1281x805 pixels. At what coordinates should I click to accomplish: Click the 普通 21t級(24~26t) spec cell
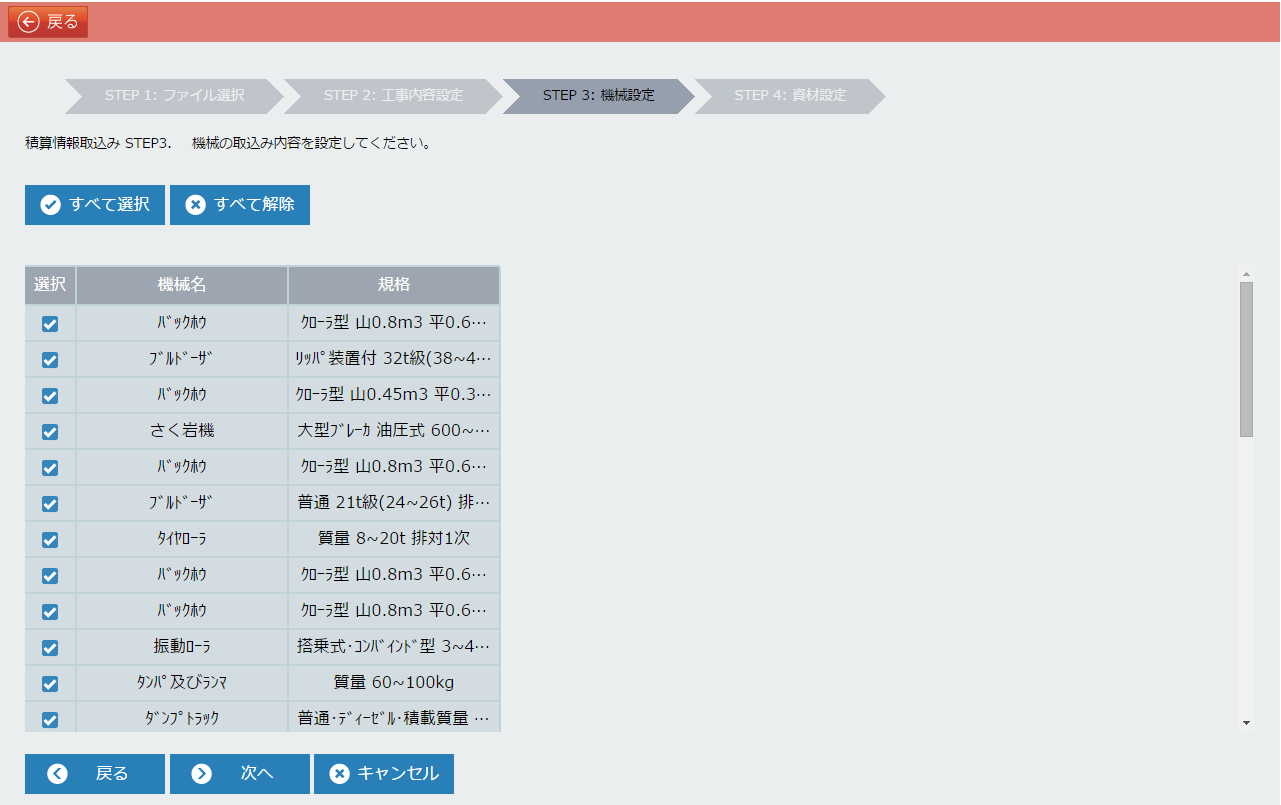coord(394,503)
